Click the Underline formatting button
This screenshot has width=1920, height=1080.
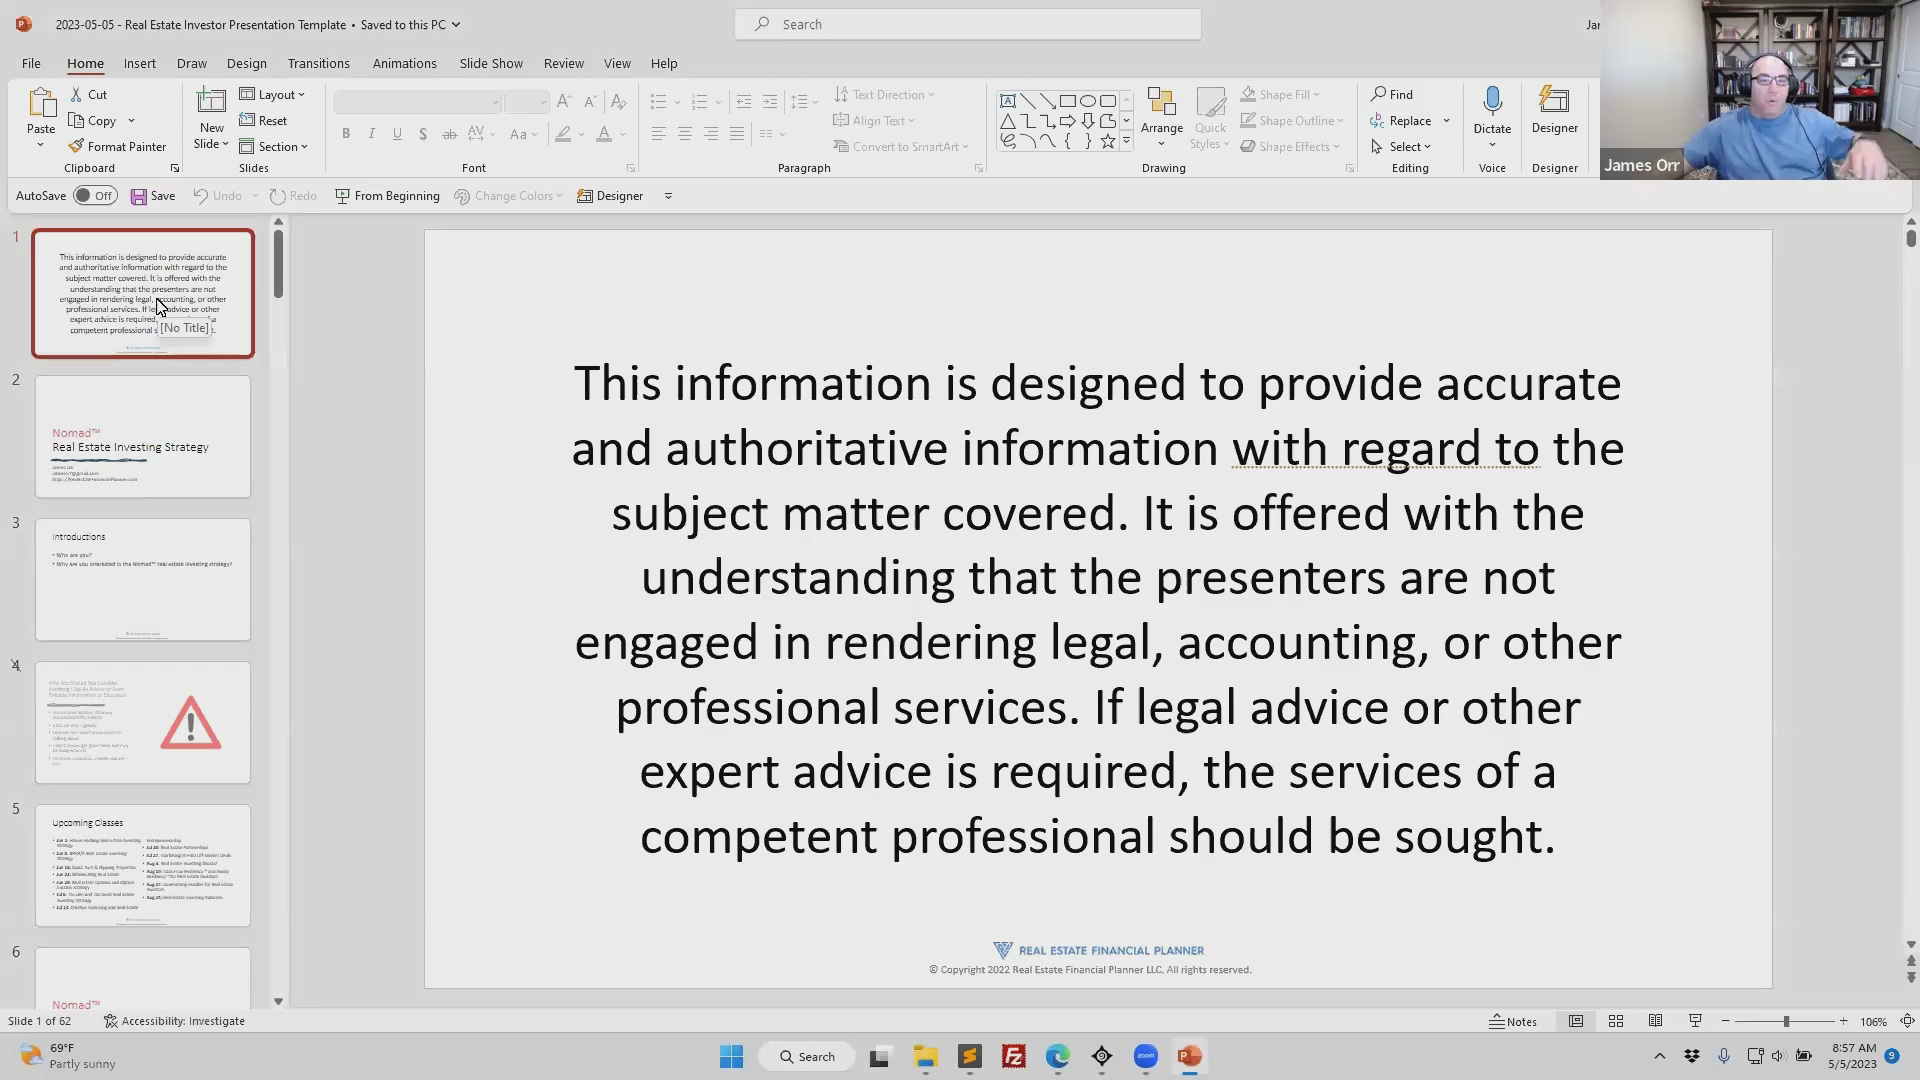(x=397, y=133)
